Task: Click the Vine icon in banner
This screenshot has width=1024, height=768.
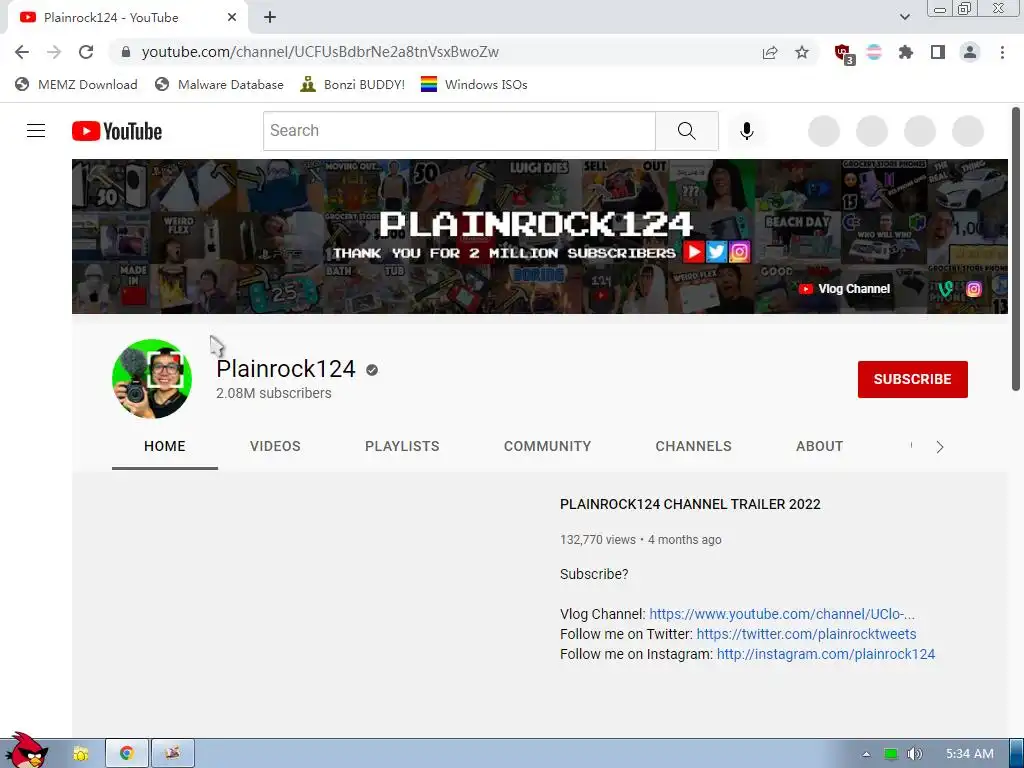Action: (946, 289)
